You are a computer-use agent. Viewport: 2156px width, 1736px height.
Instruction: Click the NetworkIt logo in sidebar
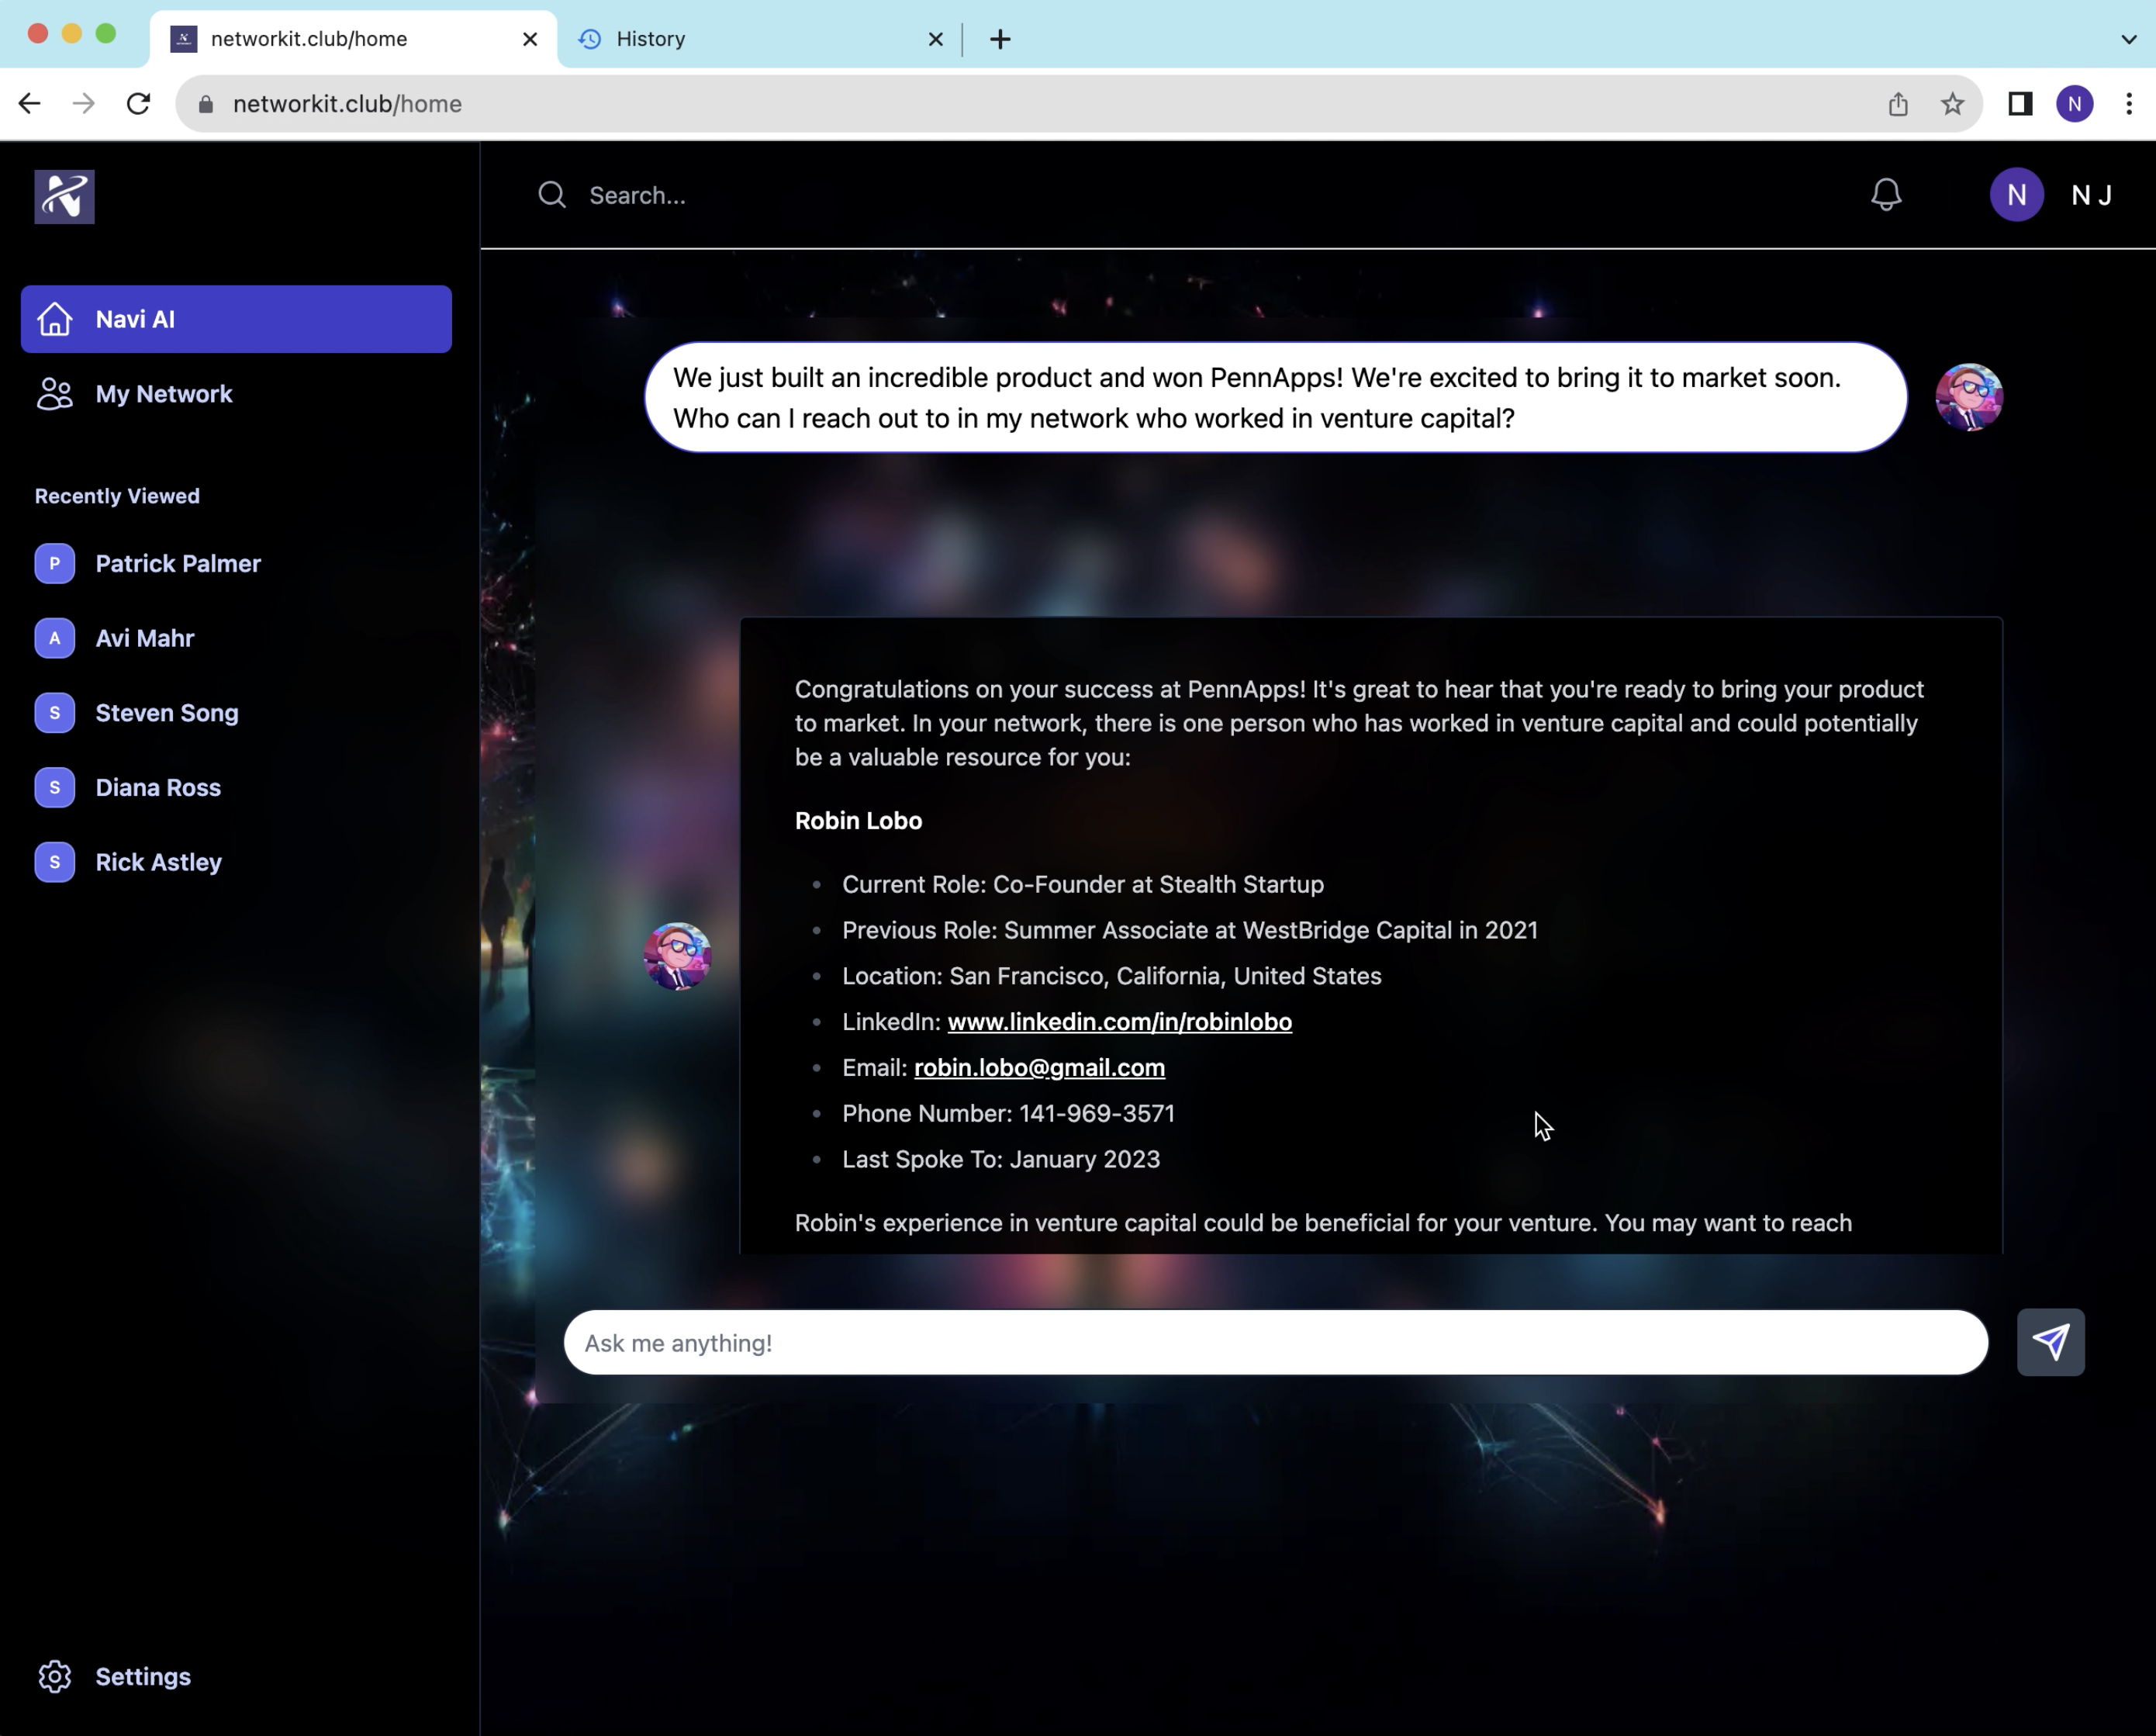click(65, 197)
